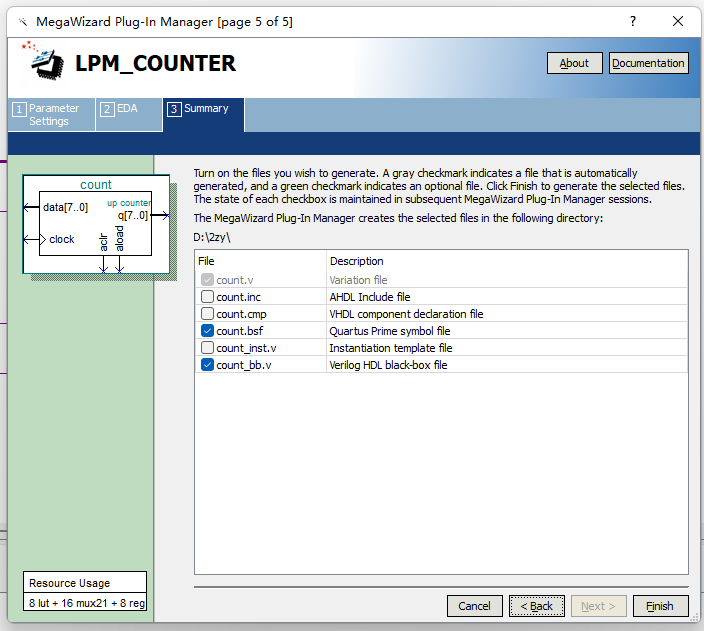Toggle the count.v variation file checkbox
704x631 pixels.
pos(207,280)
